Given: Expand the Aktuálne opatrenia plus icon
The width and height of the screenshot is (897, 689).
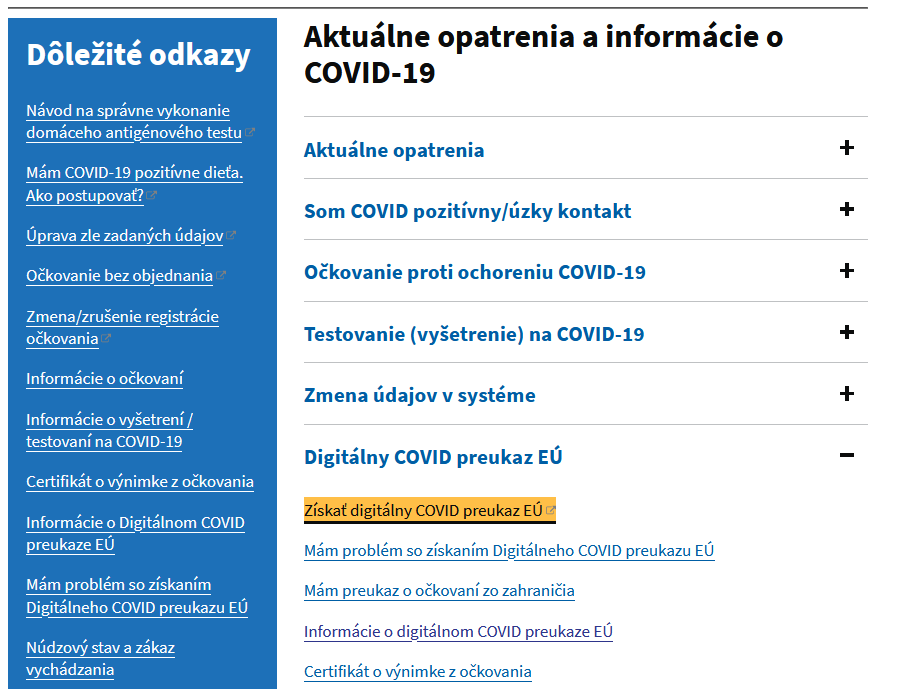Looking at the screenshot, I should pos(846,148).
